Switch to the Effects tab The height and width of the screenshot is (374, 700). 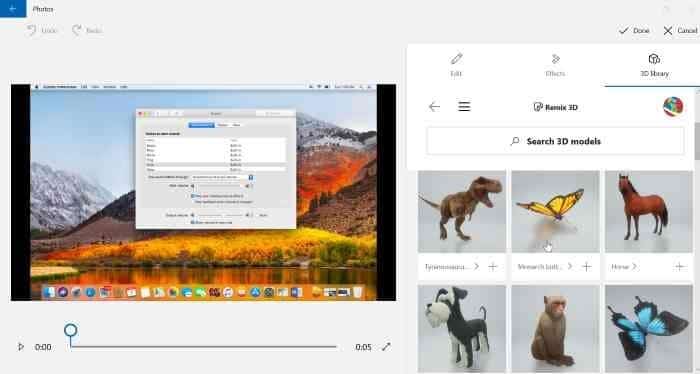555,65
